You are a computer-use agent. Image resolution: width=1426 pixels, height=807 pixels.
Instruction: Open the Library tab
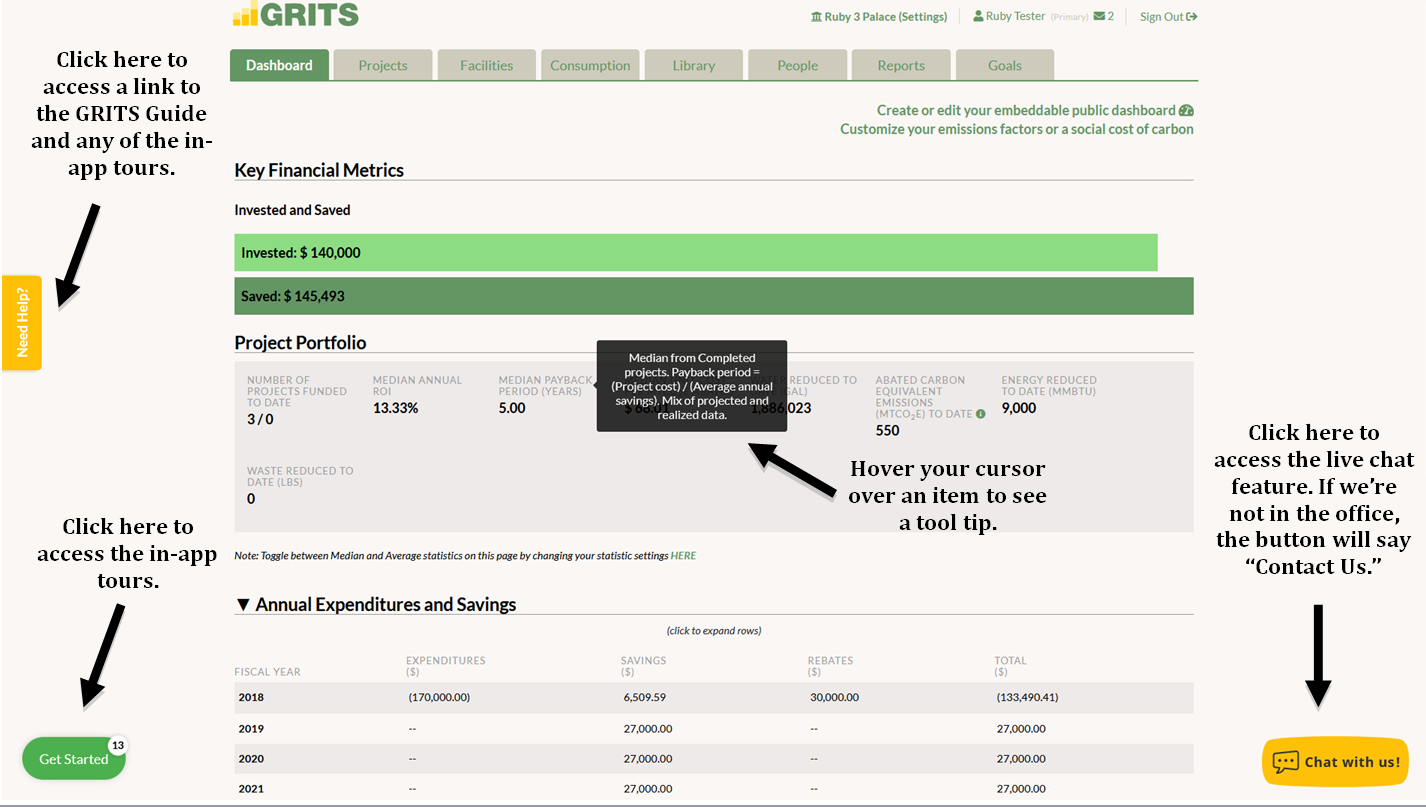pyautogui.click(x=694, y=65)
